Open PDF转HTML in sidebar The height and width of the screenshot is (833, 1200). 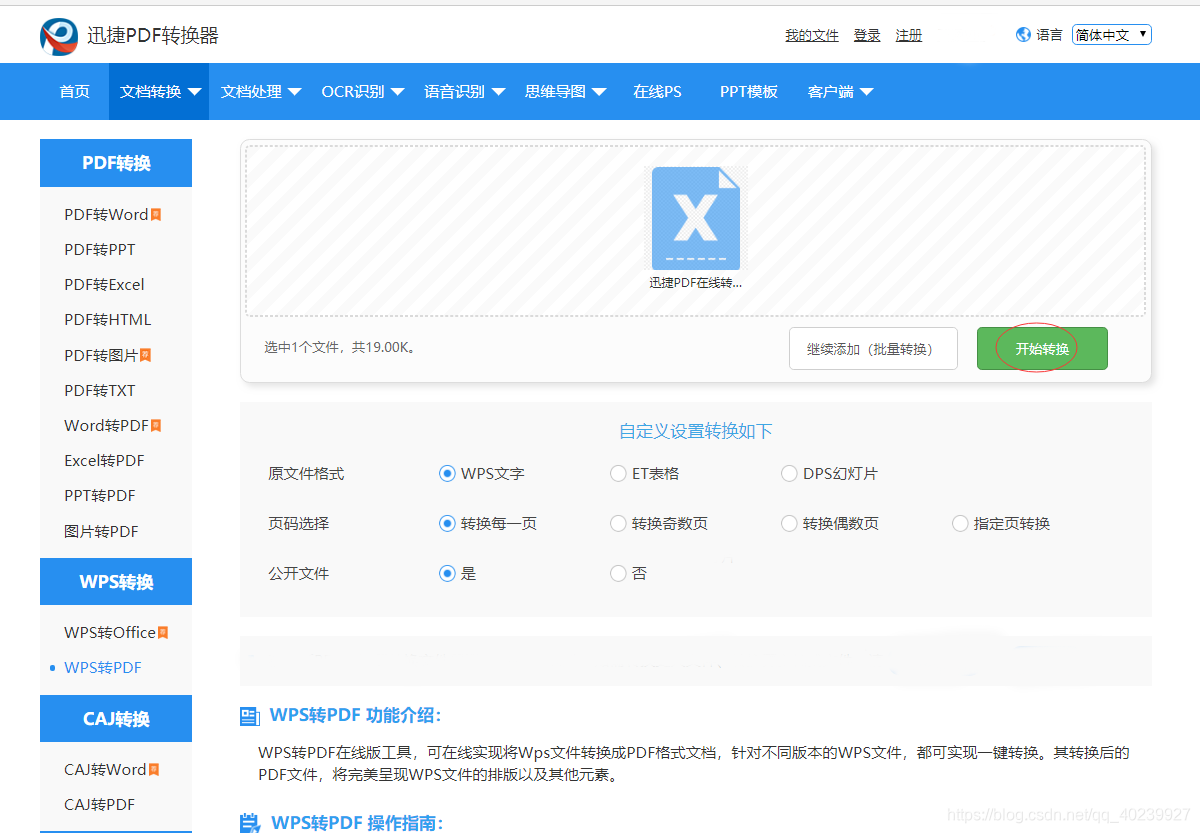108,320
